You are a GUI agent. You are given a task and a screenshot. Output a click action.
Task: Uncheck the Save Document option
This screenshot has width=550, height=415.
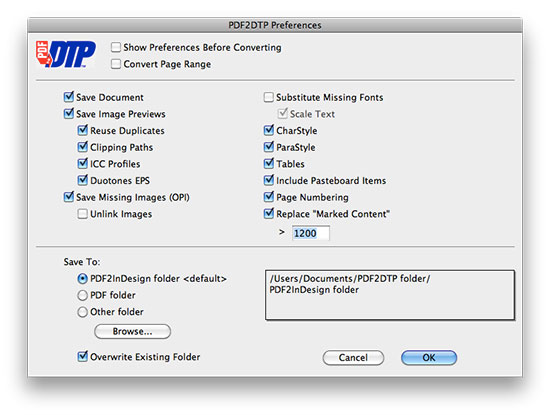[69, 97]
